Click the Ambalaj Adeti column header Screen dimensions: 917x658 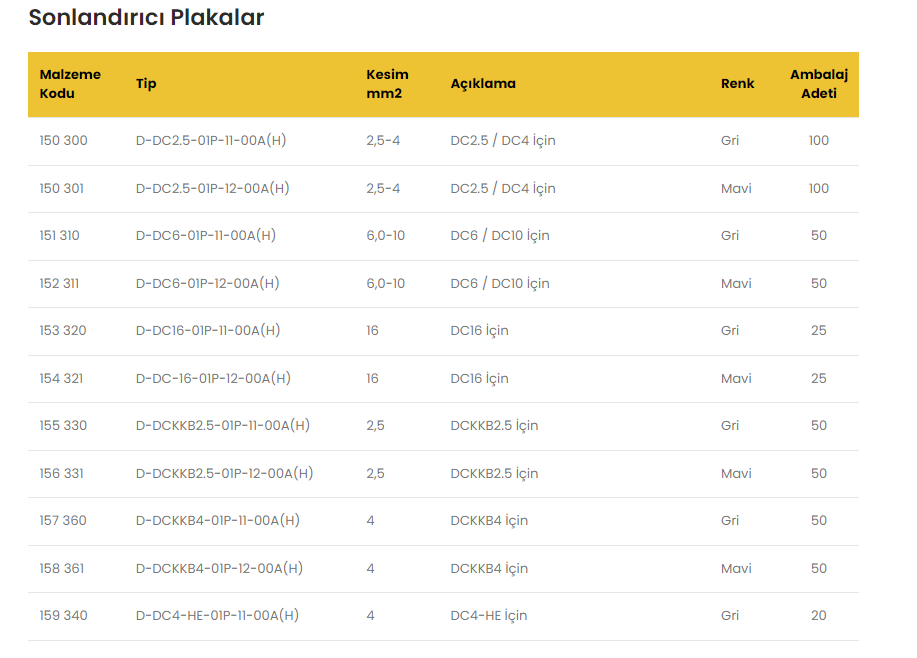click(x=818, y=84)
